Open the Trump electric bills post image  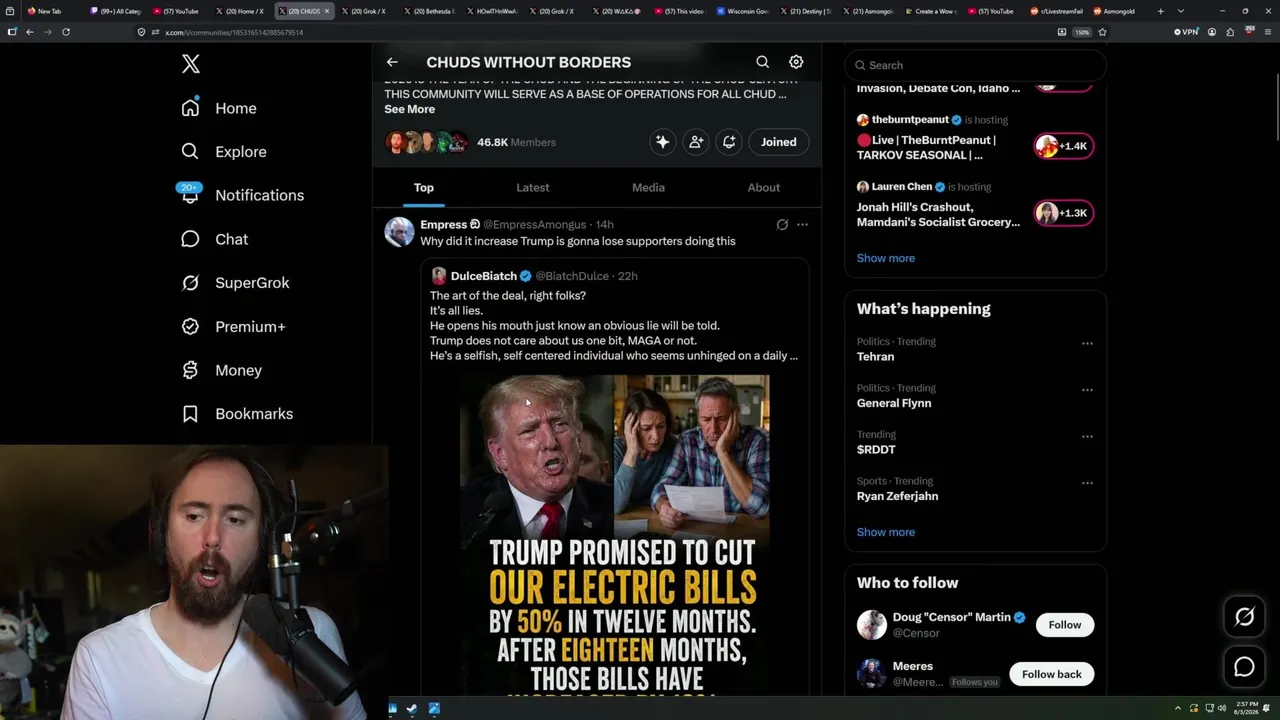pos(615,535)
